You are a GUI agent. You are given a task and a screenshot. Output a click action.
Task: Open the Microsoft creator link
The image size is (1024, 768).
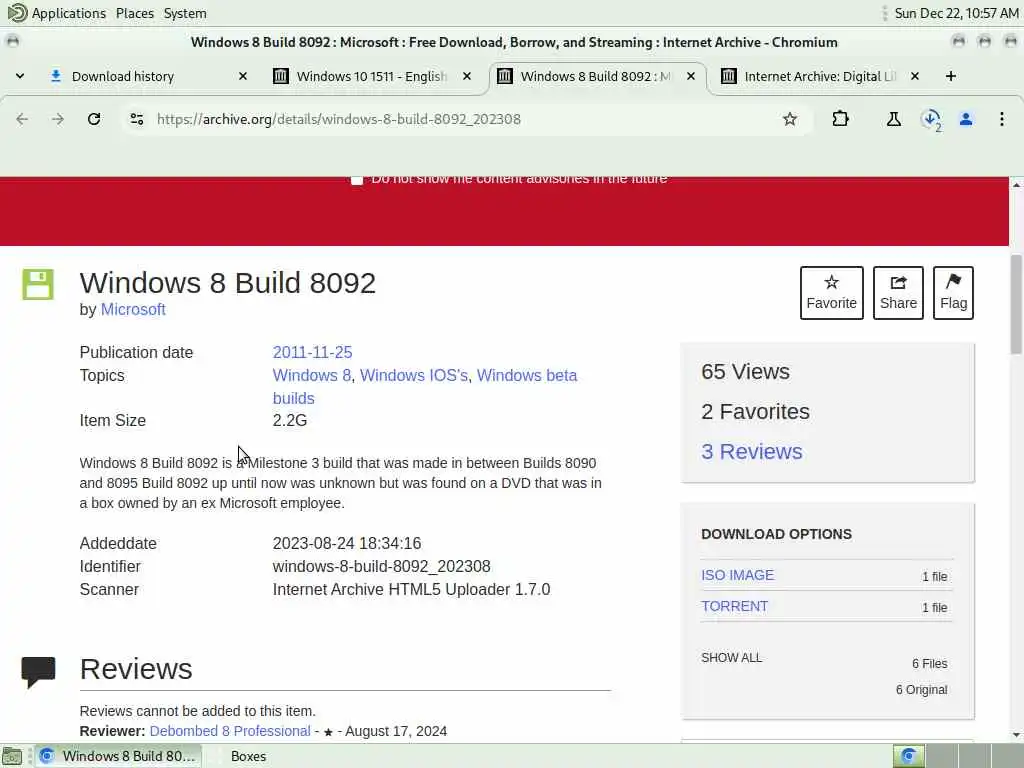[133, 310]
